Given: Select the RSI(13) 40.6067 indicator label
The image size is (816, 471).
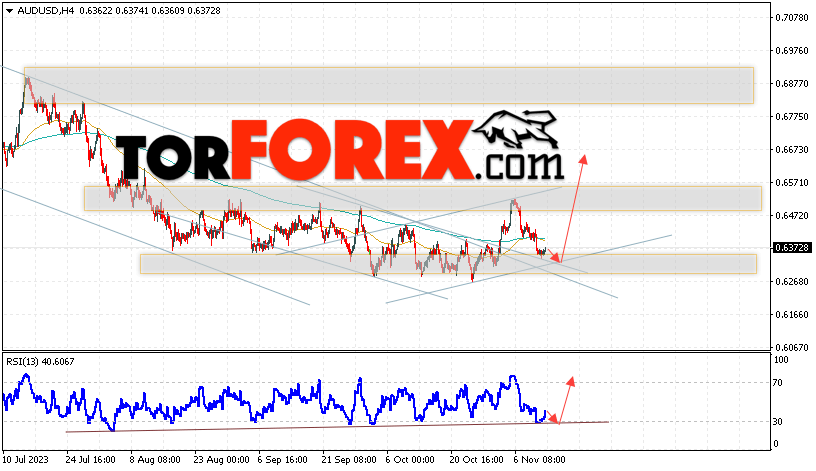Looking at the screenshot, I should point(40,362).
